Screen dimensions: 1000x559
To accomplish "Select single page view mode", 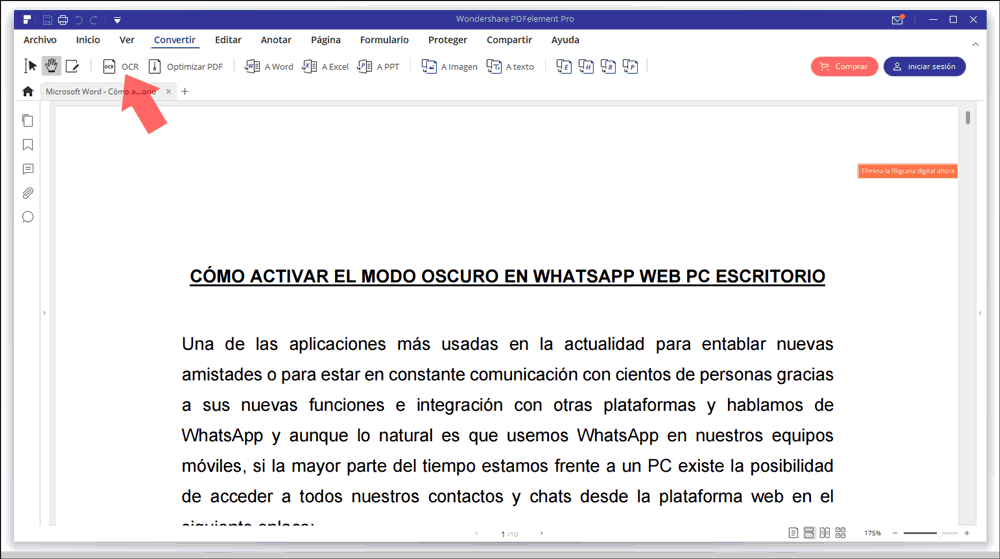I will pyautogui.click(x=793, y=533).
